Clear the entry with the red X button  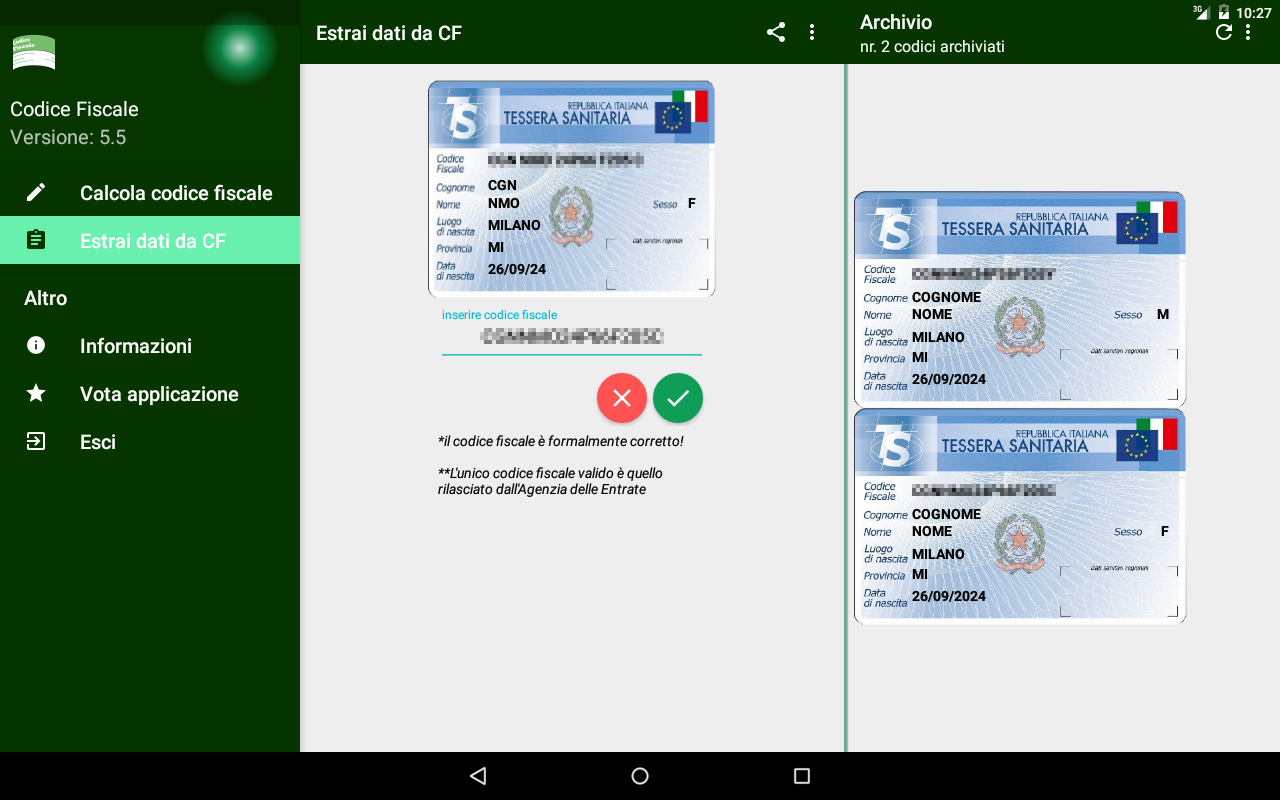(x=622, y=398)
